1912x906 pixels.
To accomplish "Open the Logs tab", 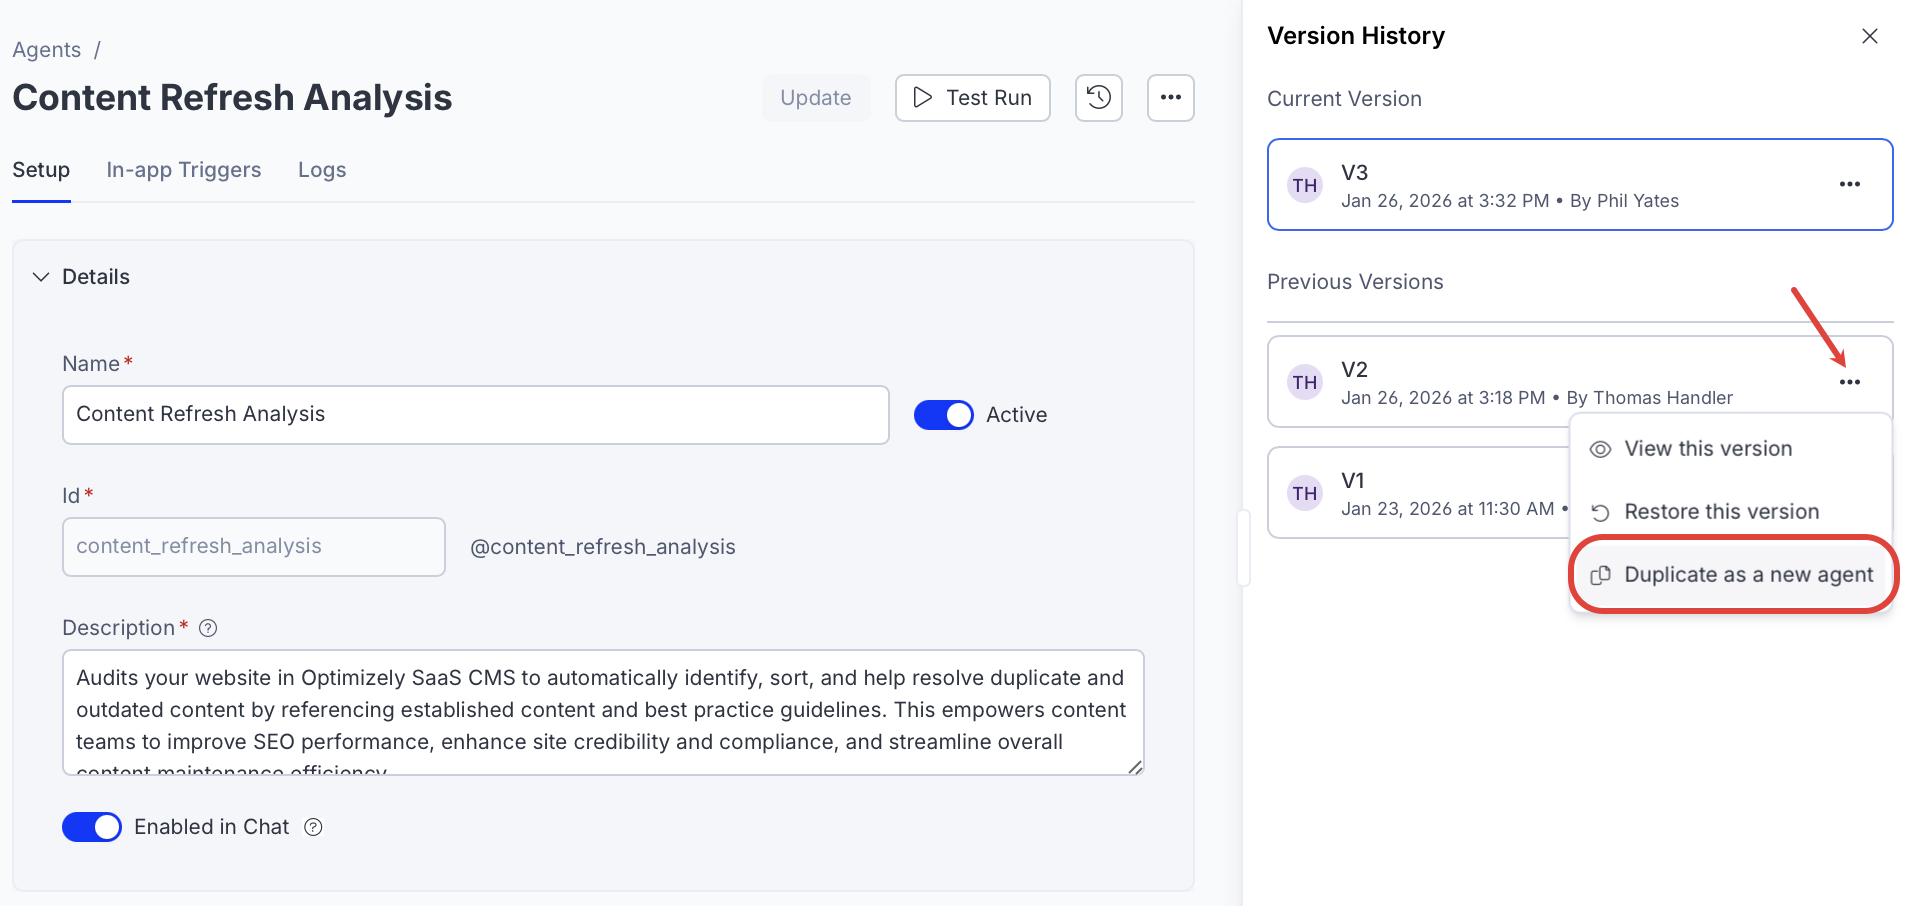I will coord(322,170).
